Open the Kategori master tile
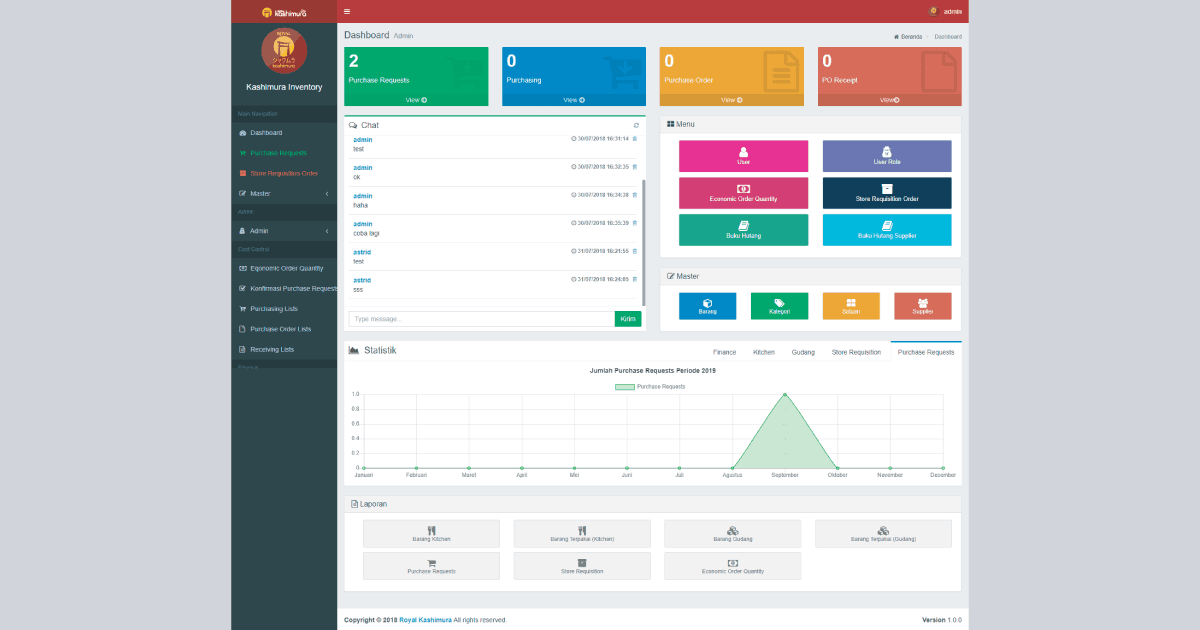This screenshot has width=1200, height=630. click(x=779, y=306)
